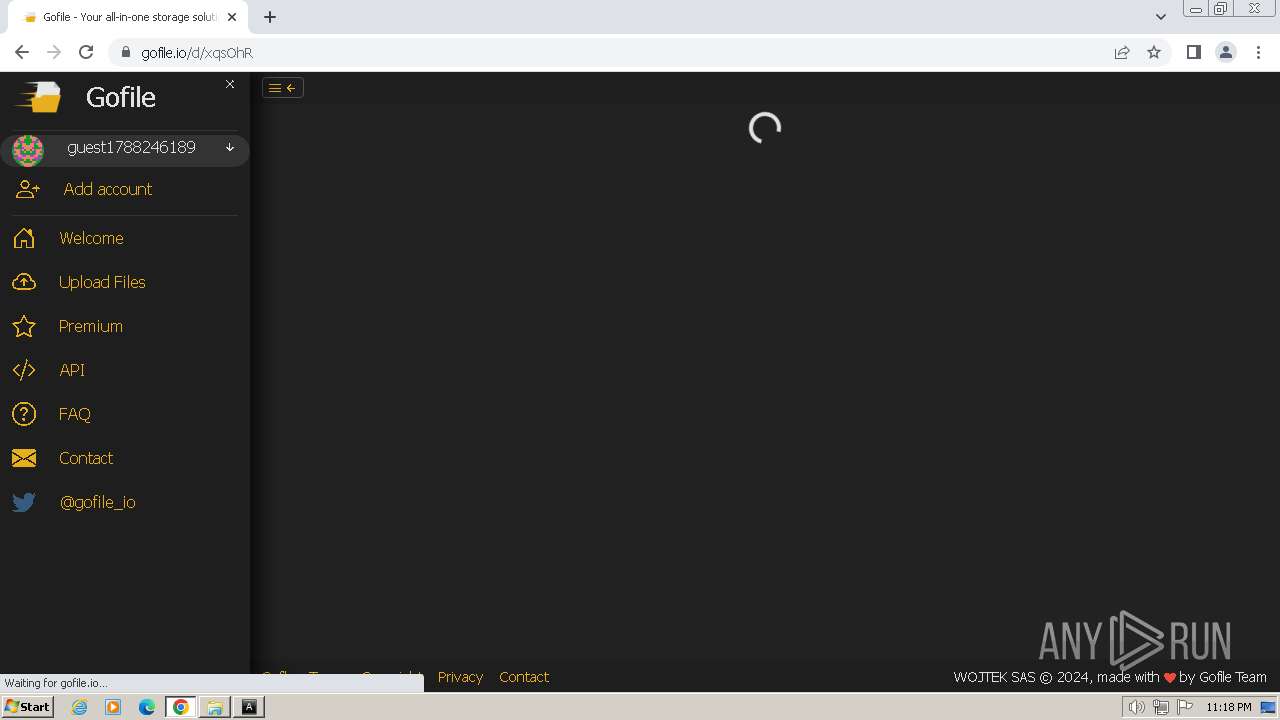Open the FAQ menu item

[75, 414]
